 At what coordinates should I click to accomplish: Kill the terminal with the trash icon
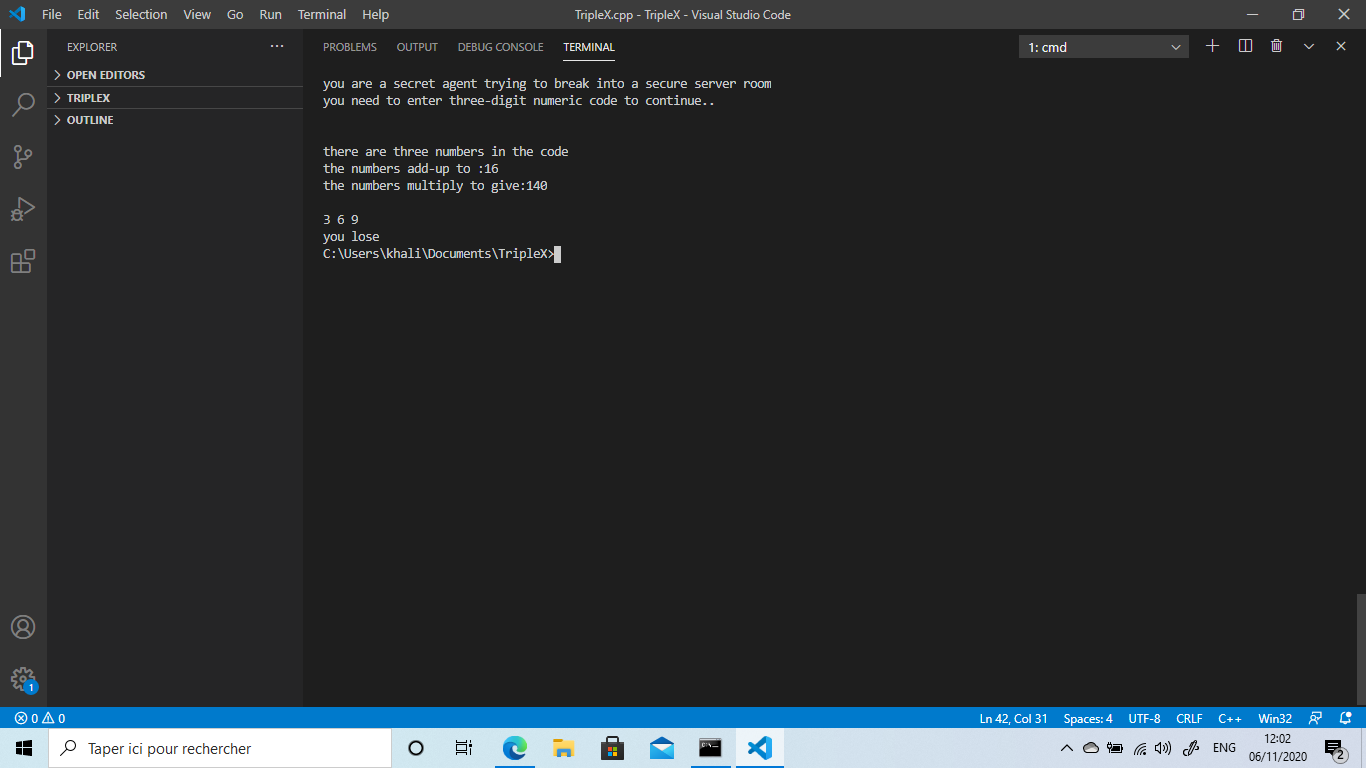[1276, 46]
